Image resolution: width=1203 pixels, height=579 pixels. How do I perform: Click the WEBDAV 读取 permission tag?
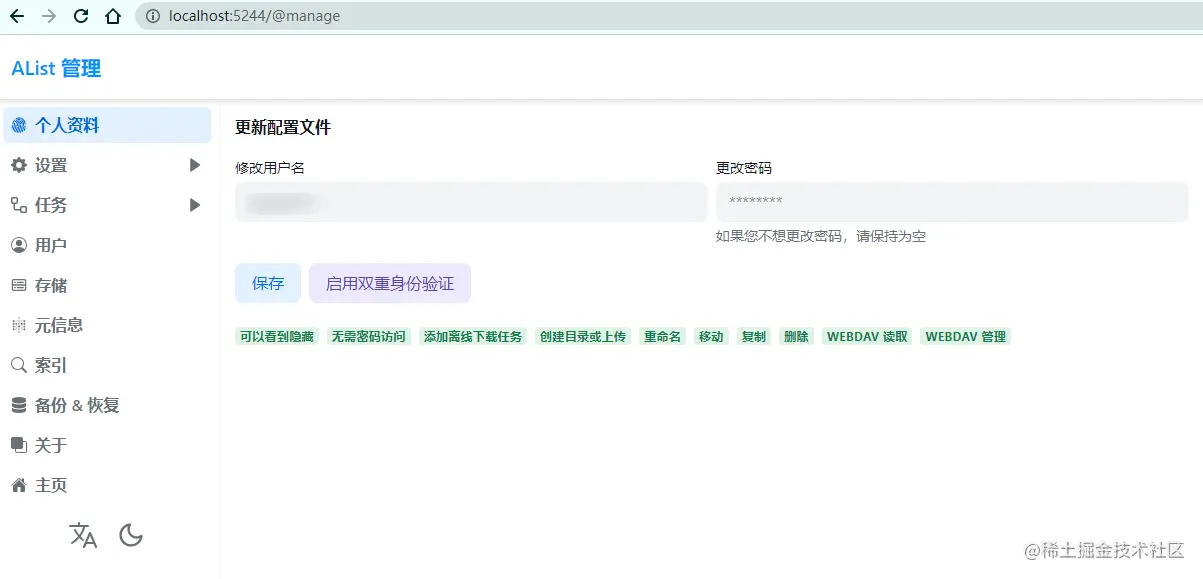(x=867, y=337)
